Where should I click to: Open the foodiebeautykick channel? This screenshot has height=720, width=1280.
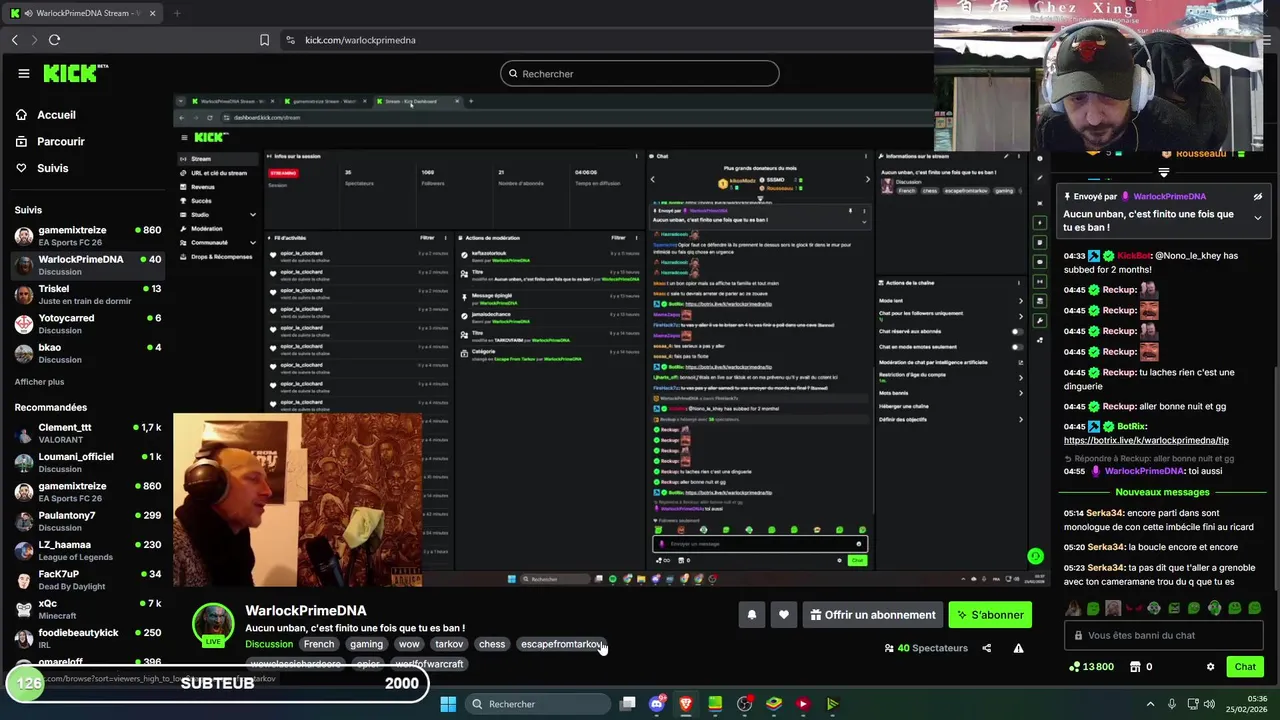tap(88, 638)
